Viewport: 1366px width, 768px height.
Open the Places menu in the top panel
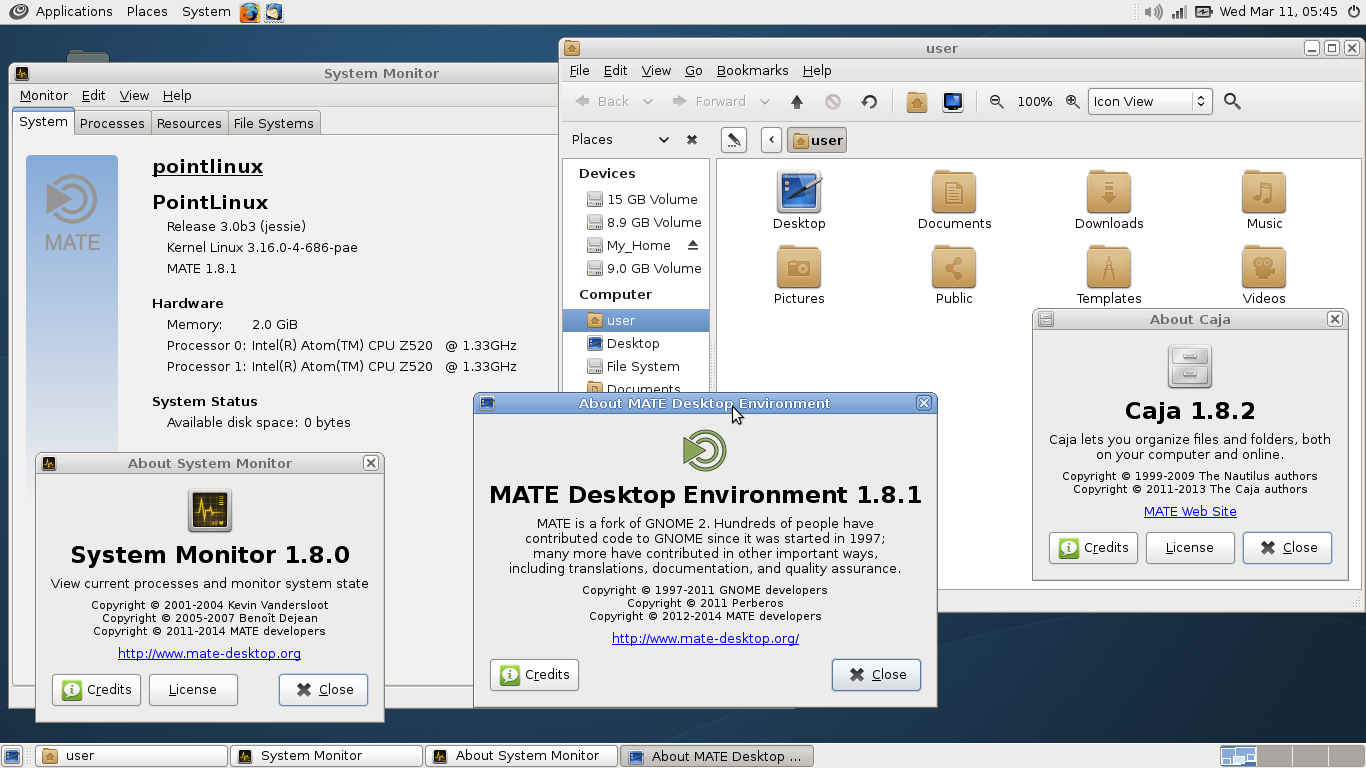click(147, 12)
